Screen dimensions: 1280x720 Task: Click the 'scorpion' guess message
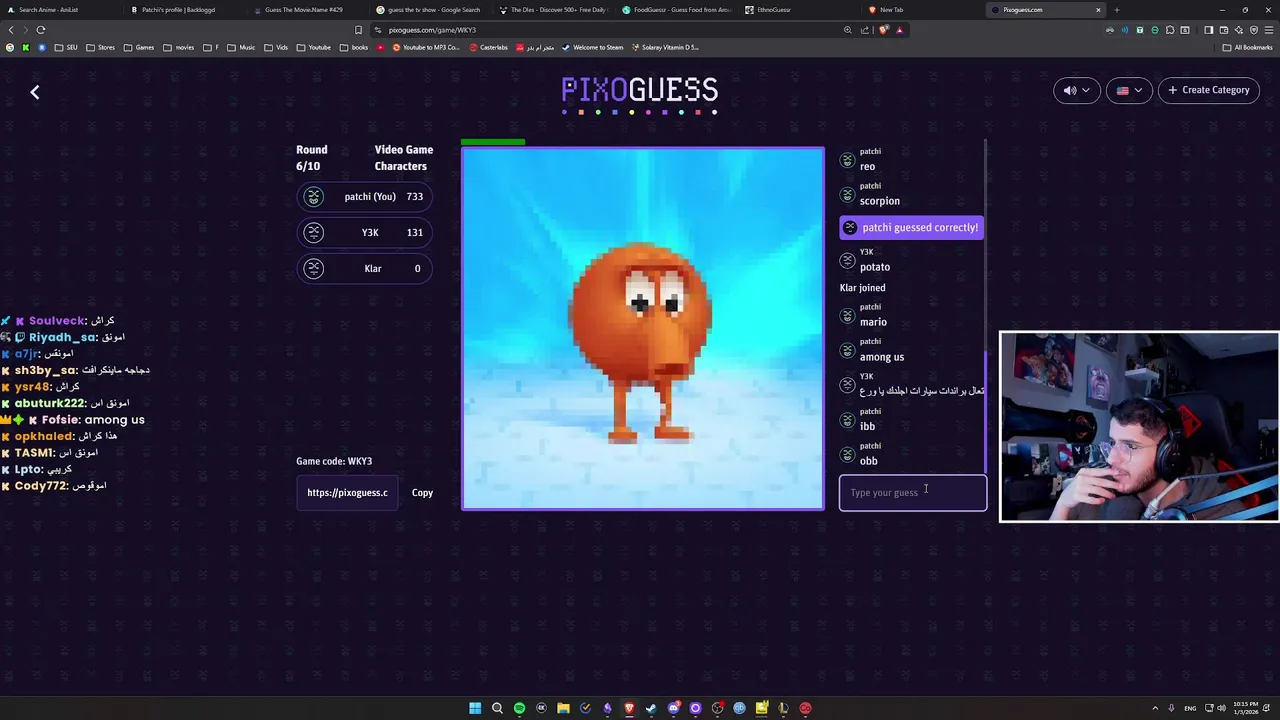click(879, 201)
